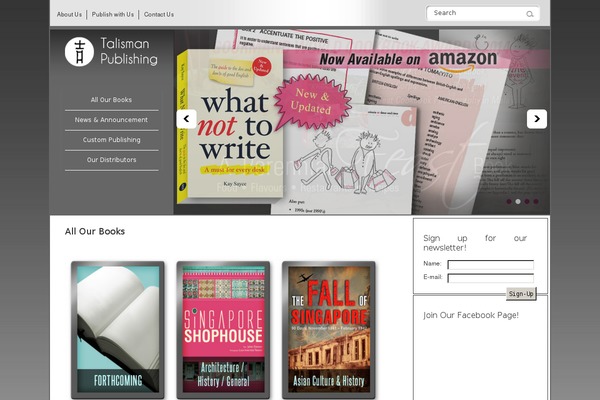This screenshot has height=400, width=600.
Task: Open The Fall of Singapore cover
Action: [x=329, y=330]
